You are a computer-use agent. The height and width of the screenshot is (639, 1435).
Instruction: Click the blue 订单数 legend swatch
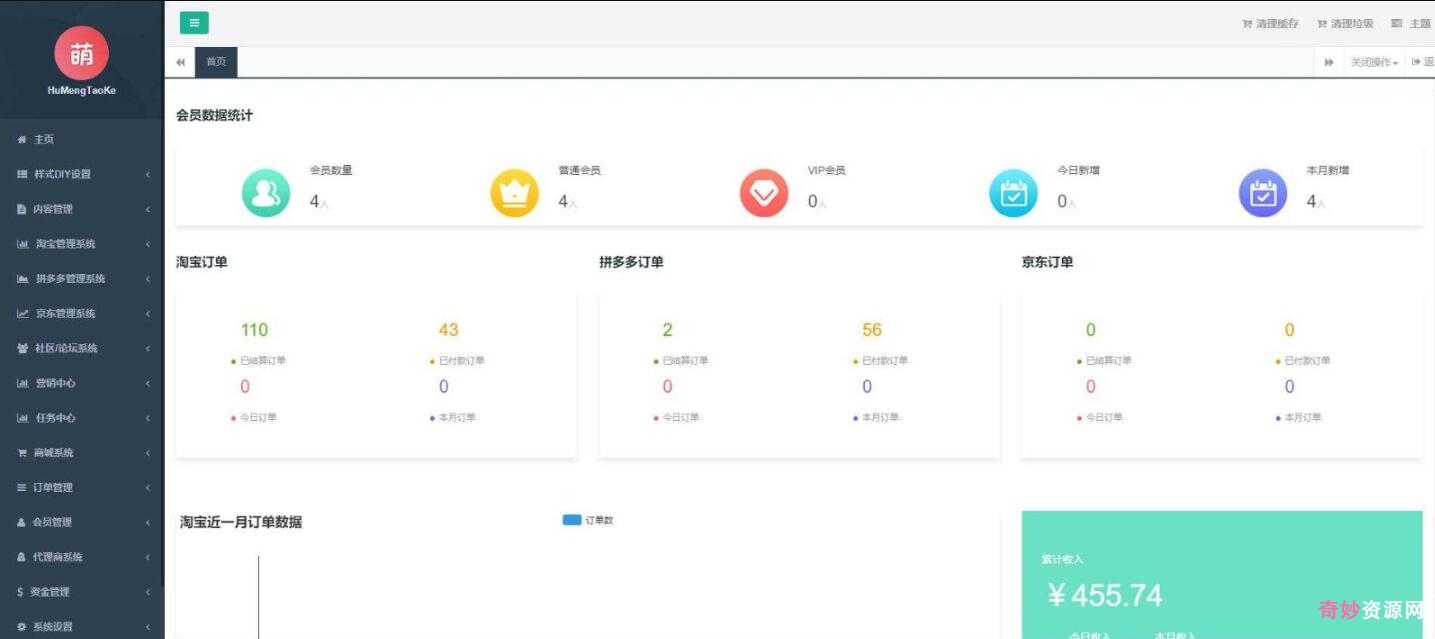(x=571, y=520)
